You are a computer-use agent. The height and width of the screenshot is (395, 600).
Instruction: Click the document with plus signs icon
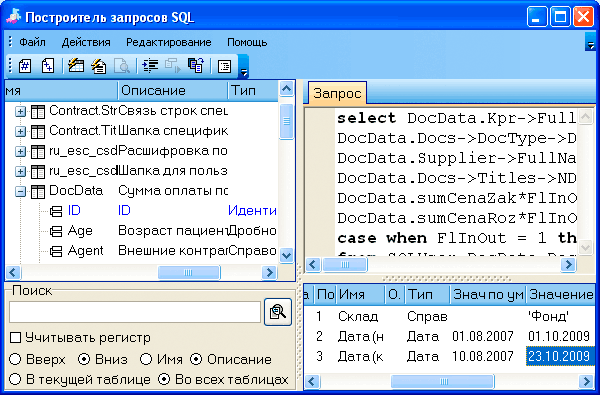point(48,66)
